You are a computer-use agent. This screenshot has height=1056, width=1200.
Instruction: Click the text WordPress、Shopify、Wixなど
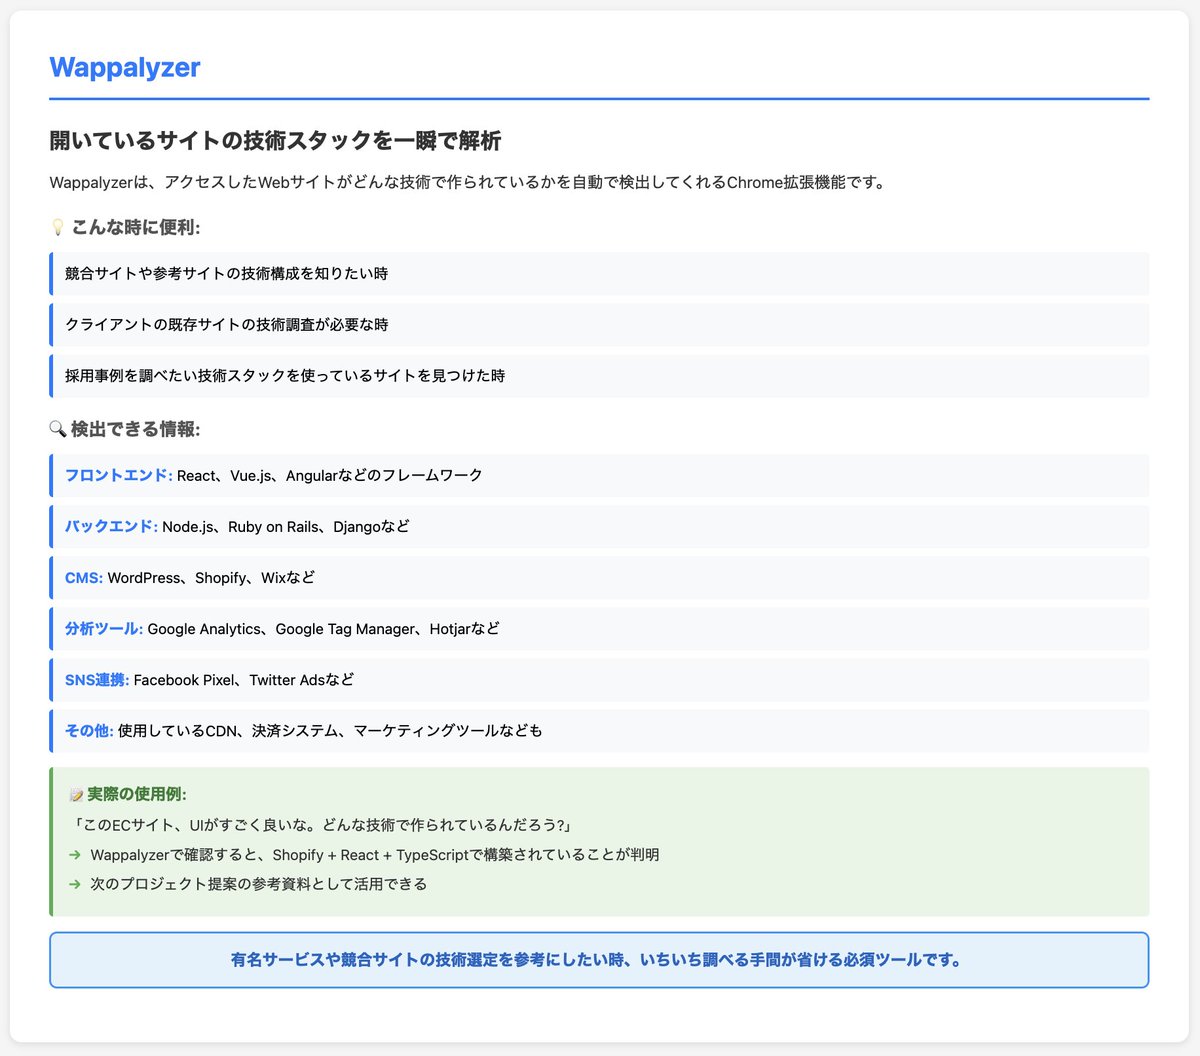click(x=211, y=578)
